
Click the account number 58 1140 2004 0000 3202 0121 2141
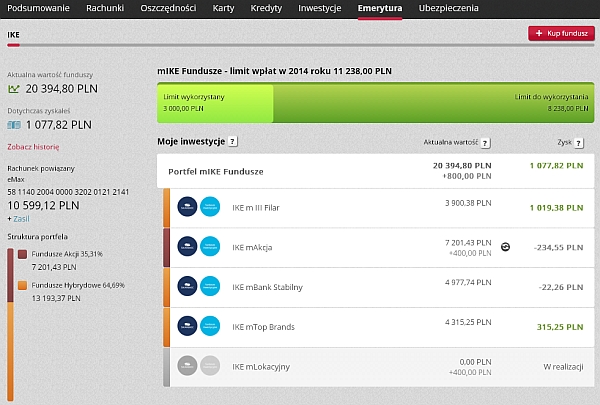coord(68,192)
